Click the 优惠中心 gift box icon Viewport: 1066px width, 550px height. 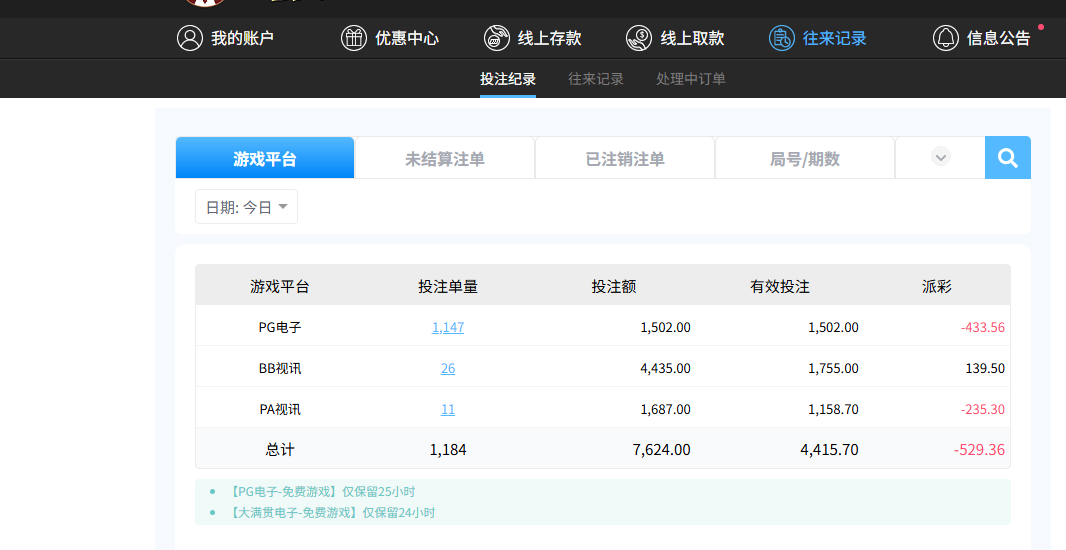coord(354,38)
